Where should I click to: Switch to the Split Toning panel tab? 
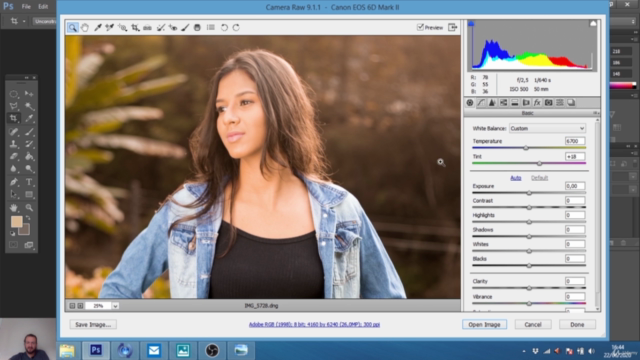pyautogui.click(x=515, y=103)
